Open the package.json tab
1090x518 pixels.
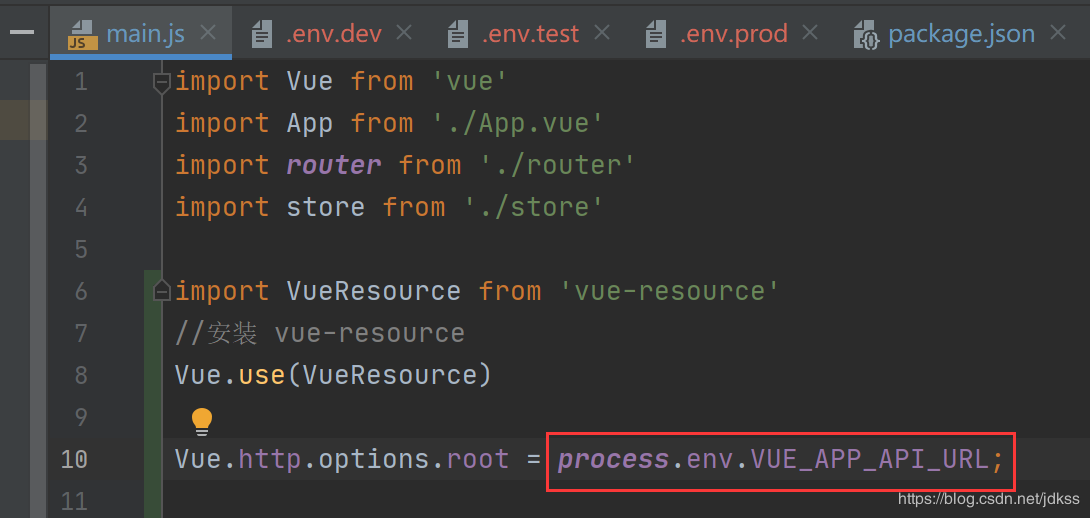tap(961, 34)
